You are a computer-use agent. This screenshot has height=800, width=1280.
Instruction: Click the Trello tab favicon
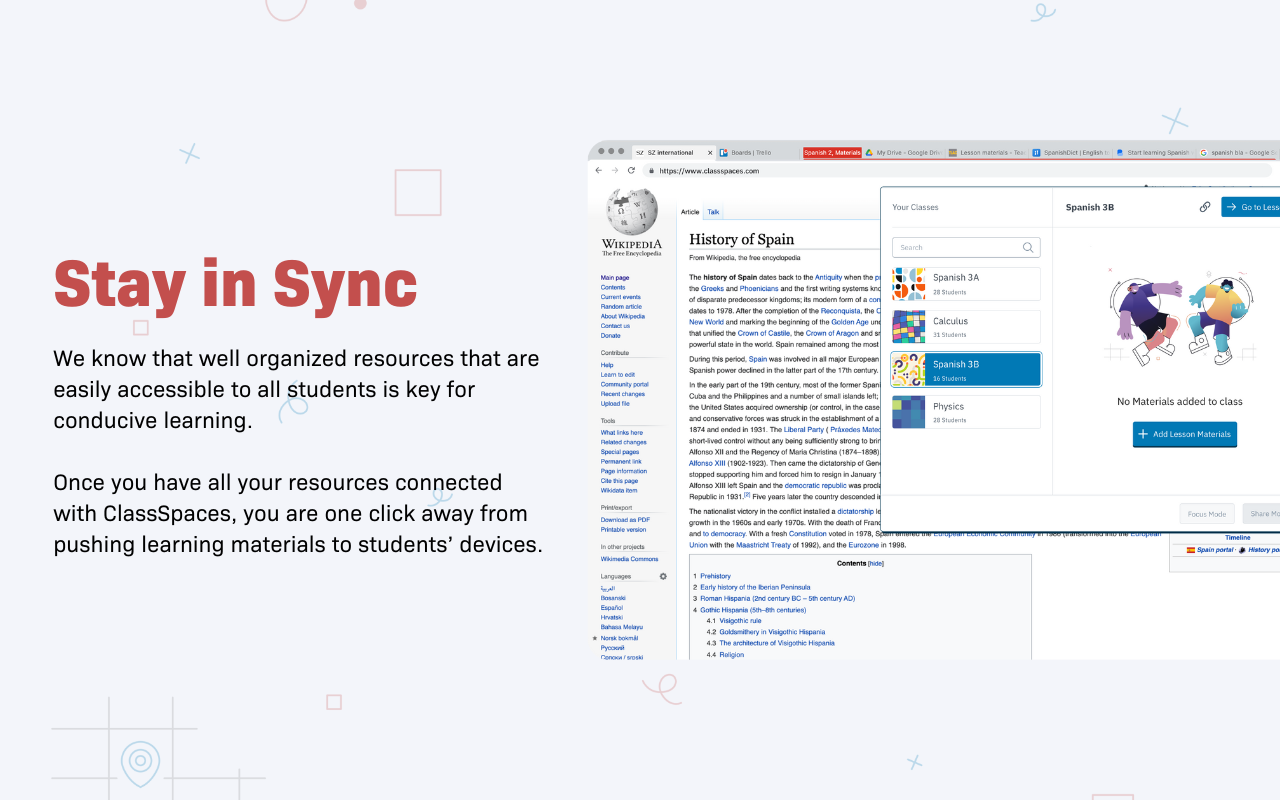click(x=724, y=153)
